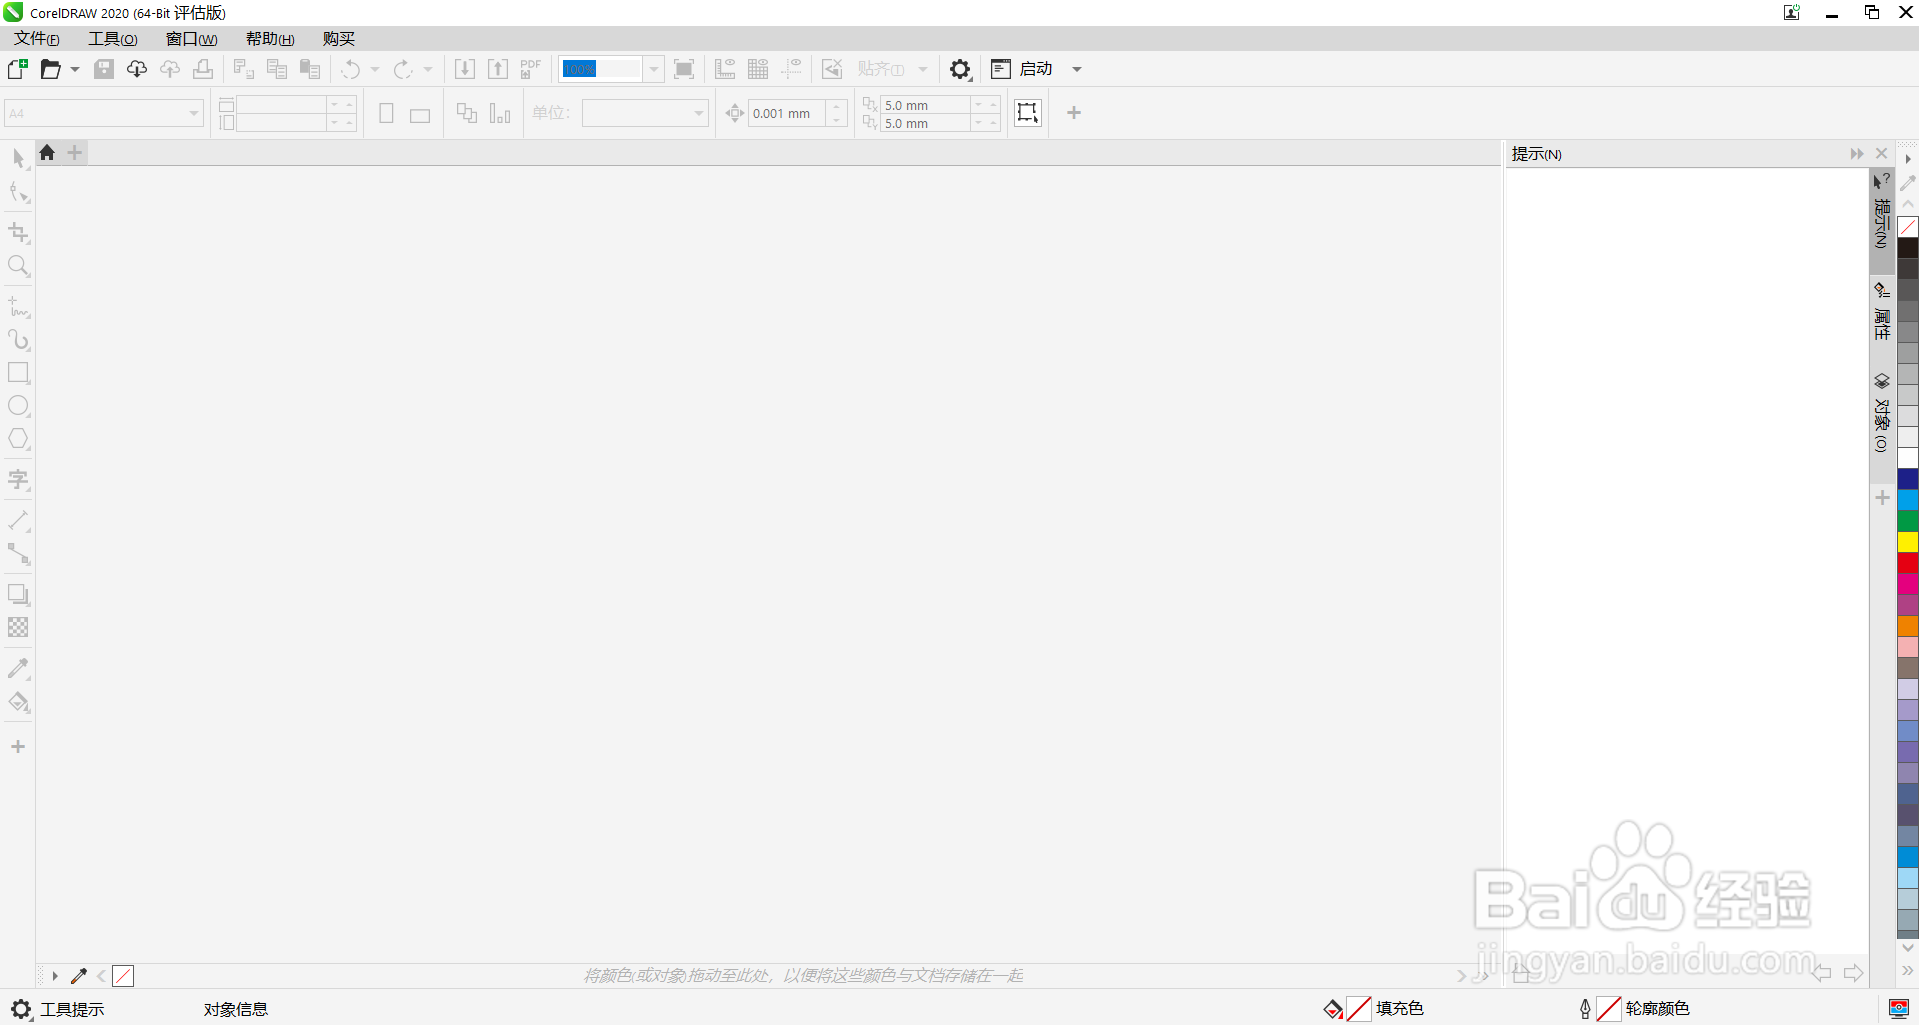Viewport: 1919px width, 1025px height.
Task: Click the plus quick customize on property bar
Action: (x=1074, y=113)
